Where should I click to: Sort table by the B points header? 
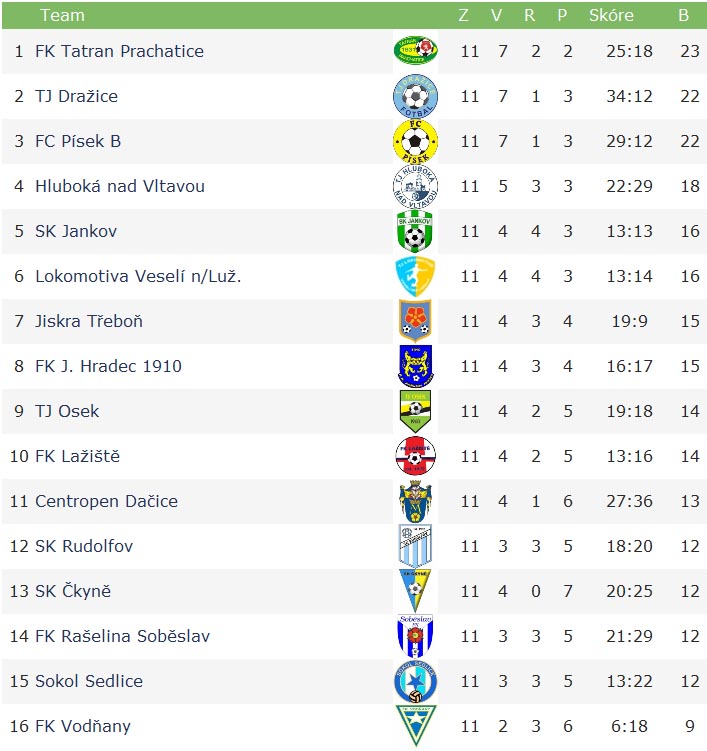pyautogui.click(x=684, y=15)
